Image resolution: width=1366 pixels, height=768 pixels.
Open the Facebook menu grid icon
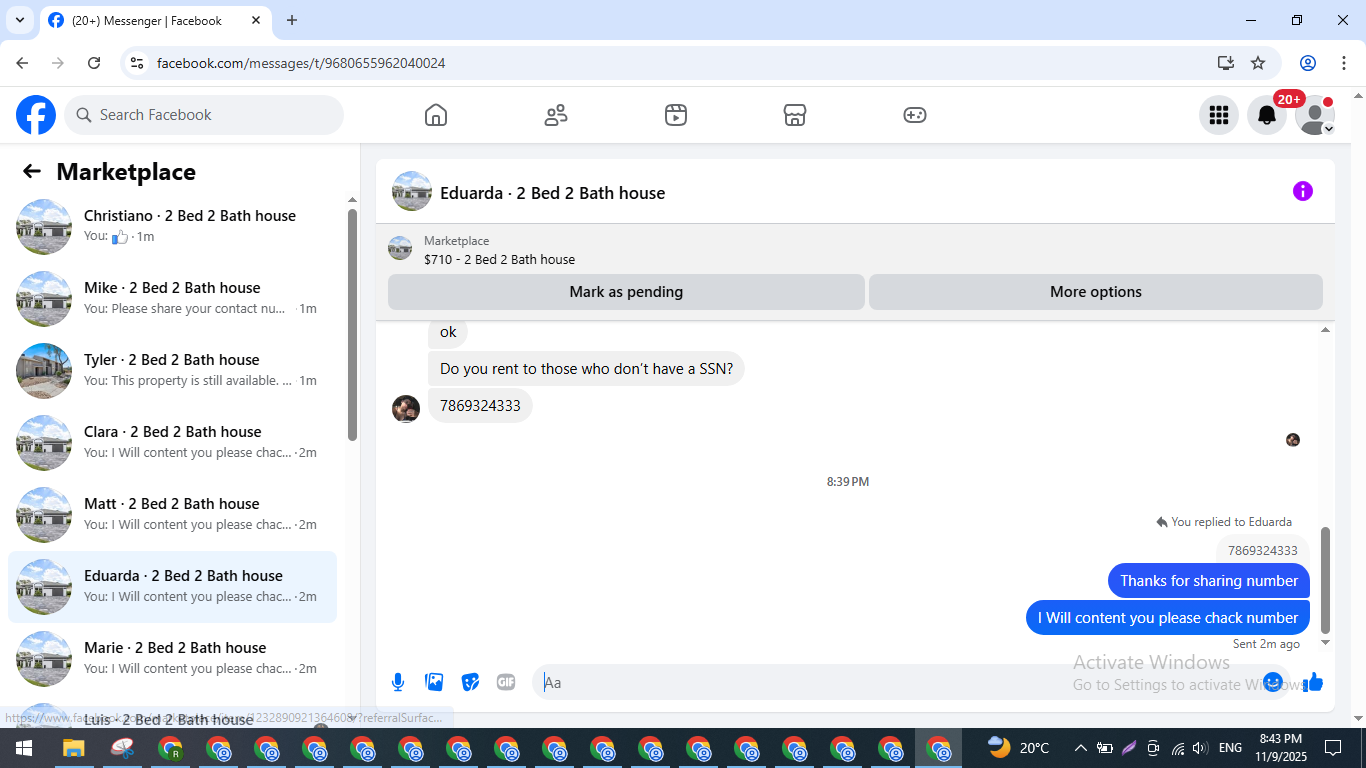click(1219, 115)
